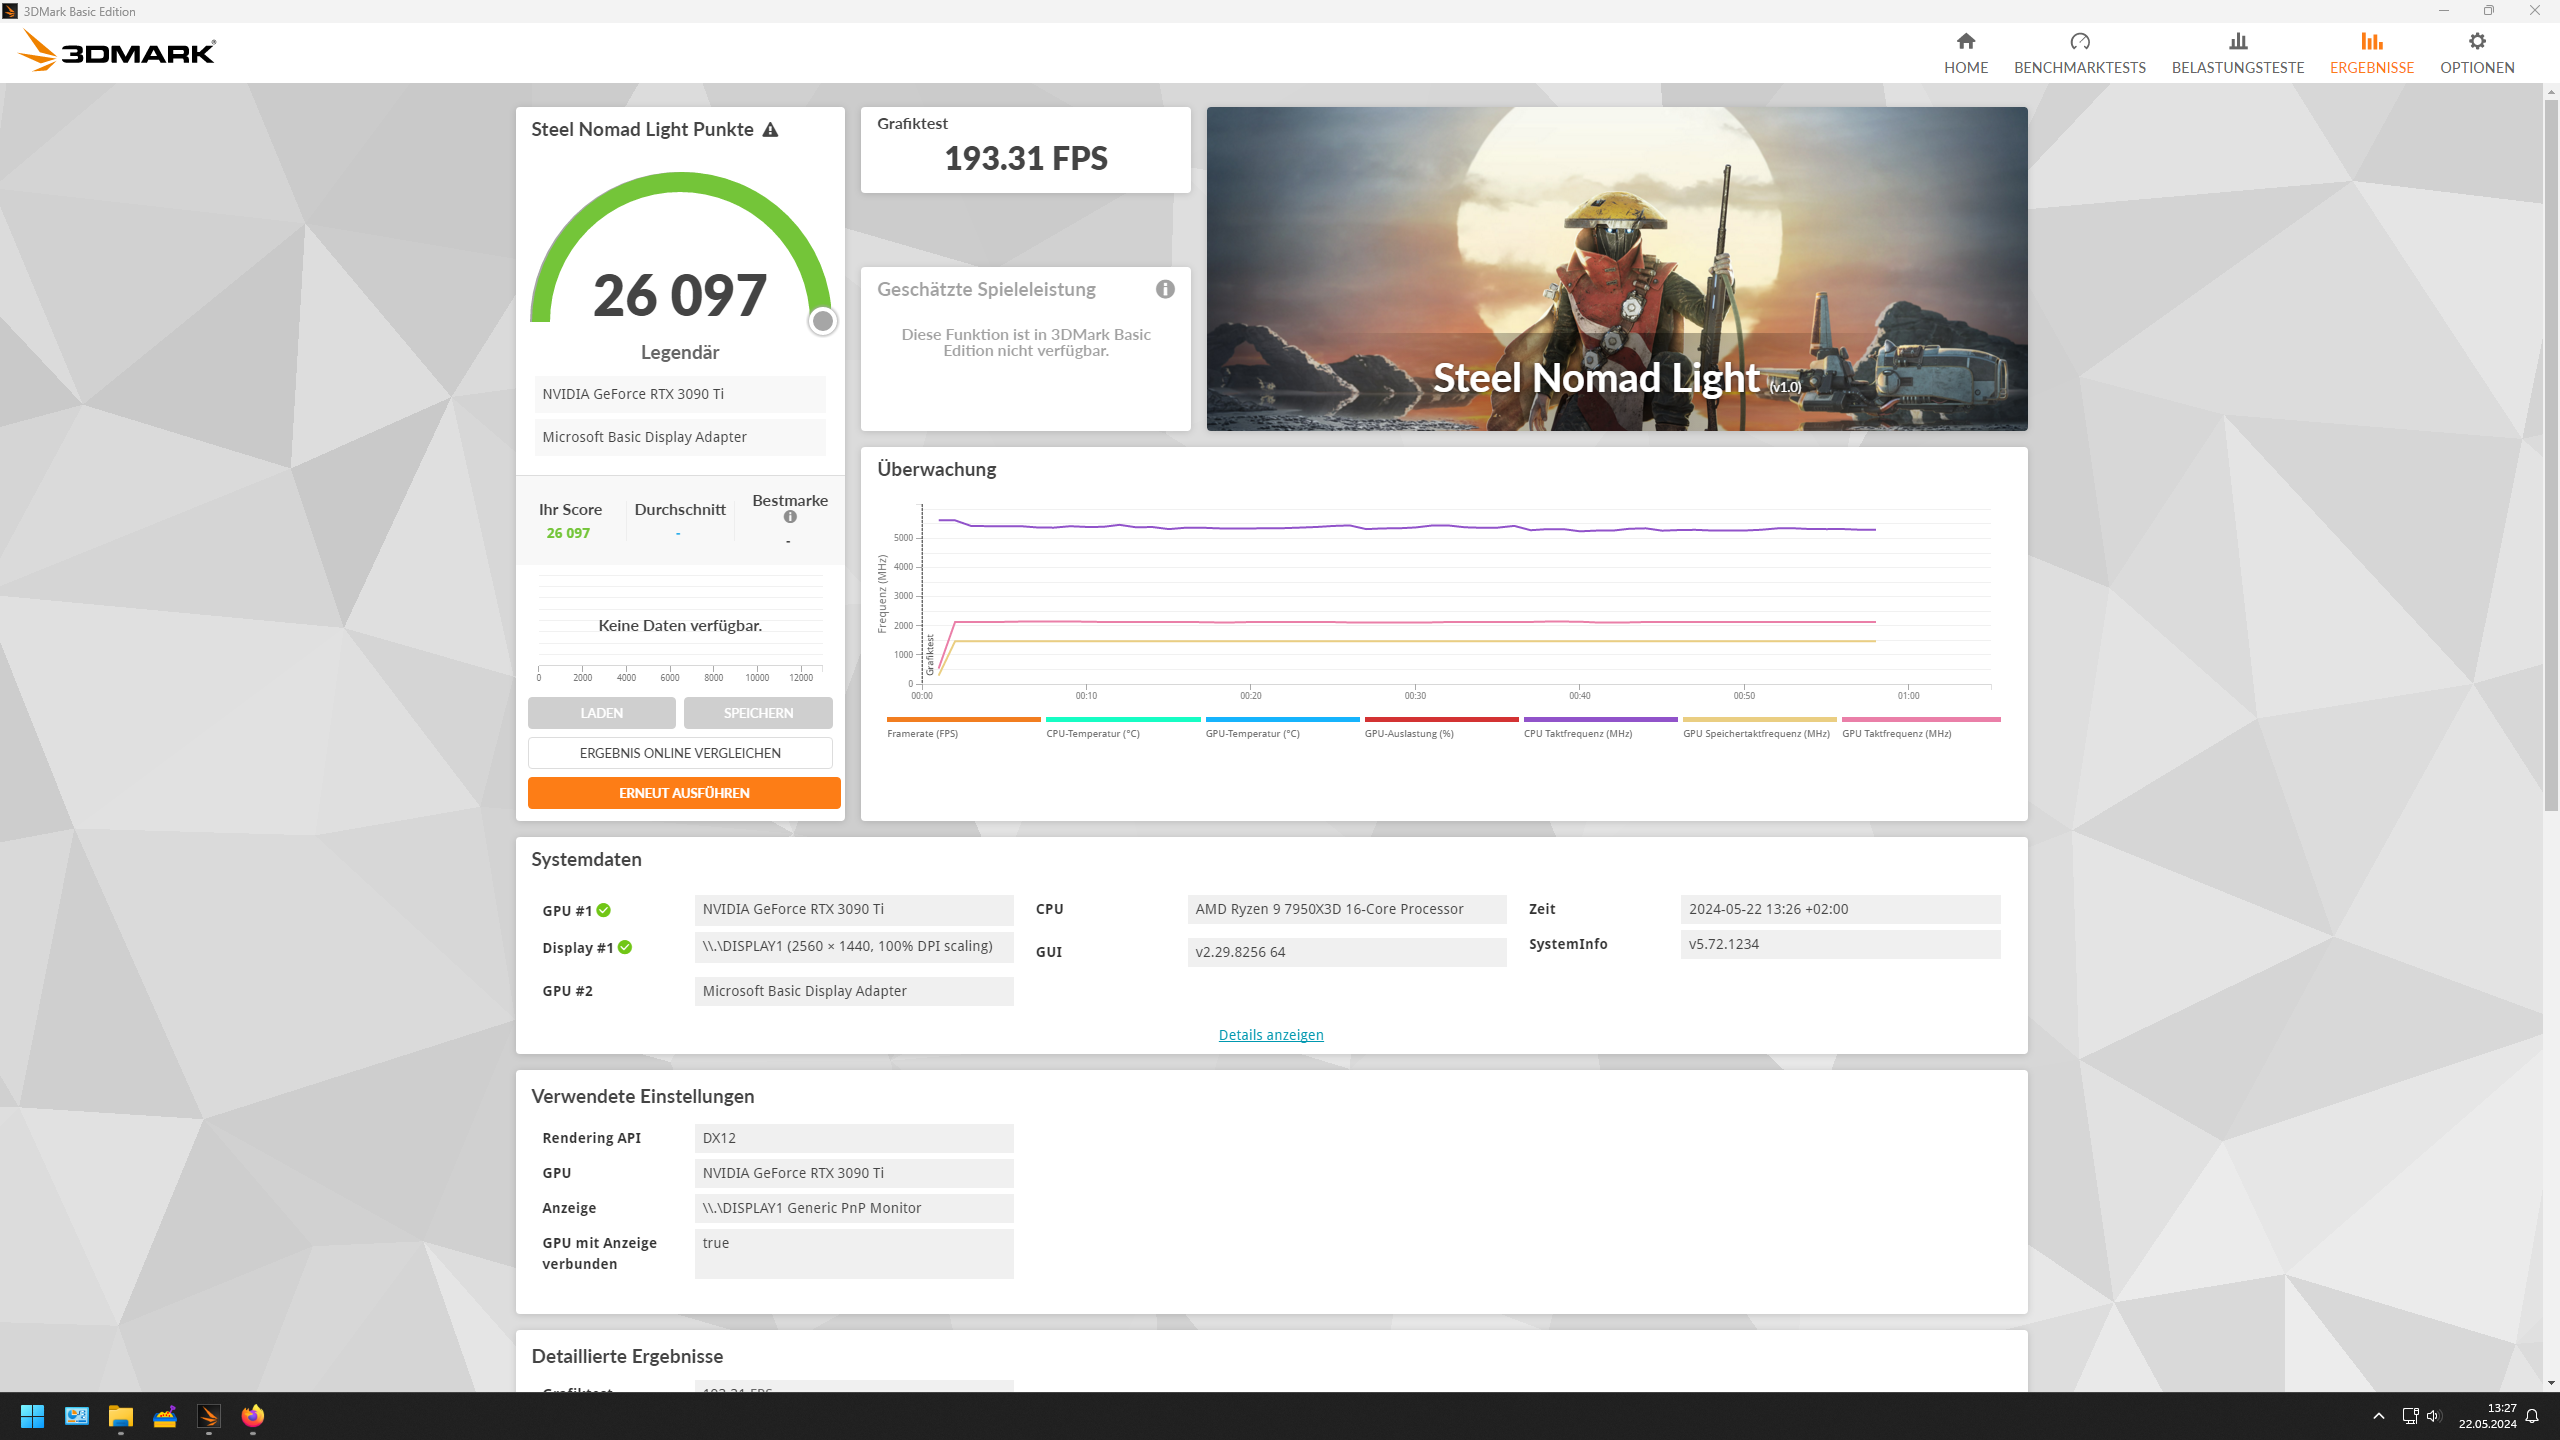Open Optionen via the gear icon
Screen dimensions: 2560x1440
point(2477,40)
